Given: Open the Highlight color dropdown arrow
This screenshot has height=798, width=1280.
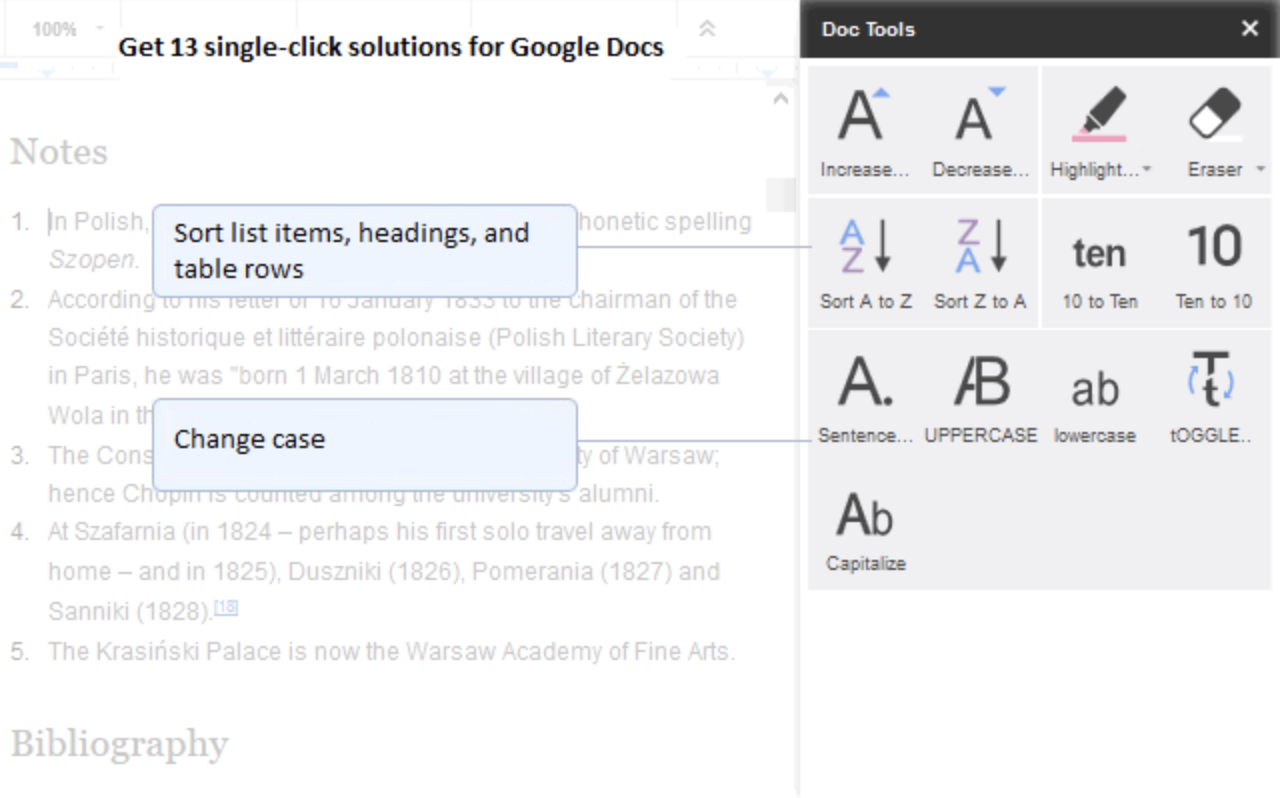Looking at the screenshot, I should (1146, 169).
